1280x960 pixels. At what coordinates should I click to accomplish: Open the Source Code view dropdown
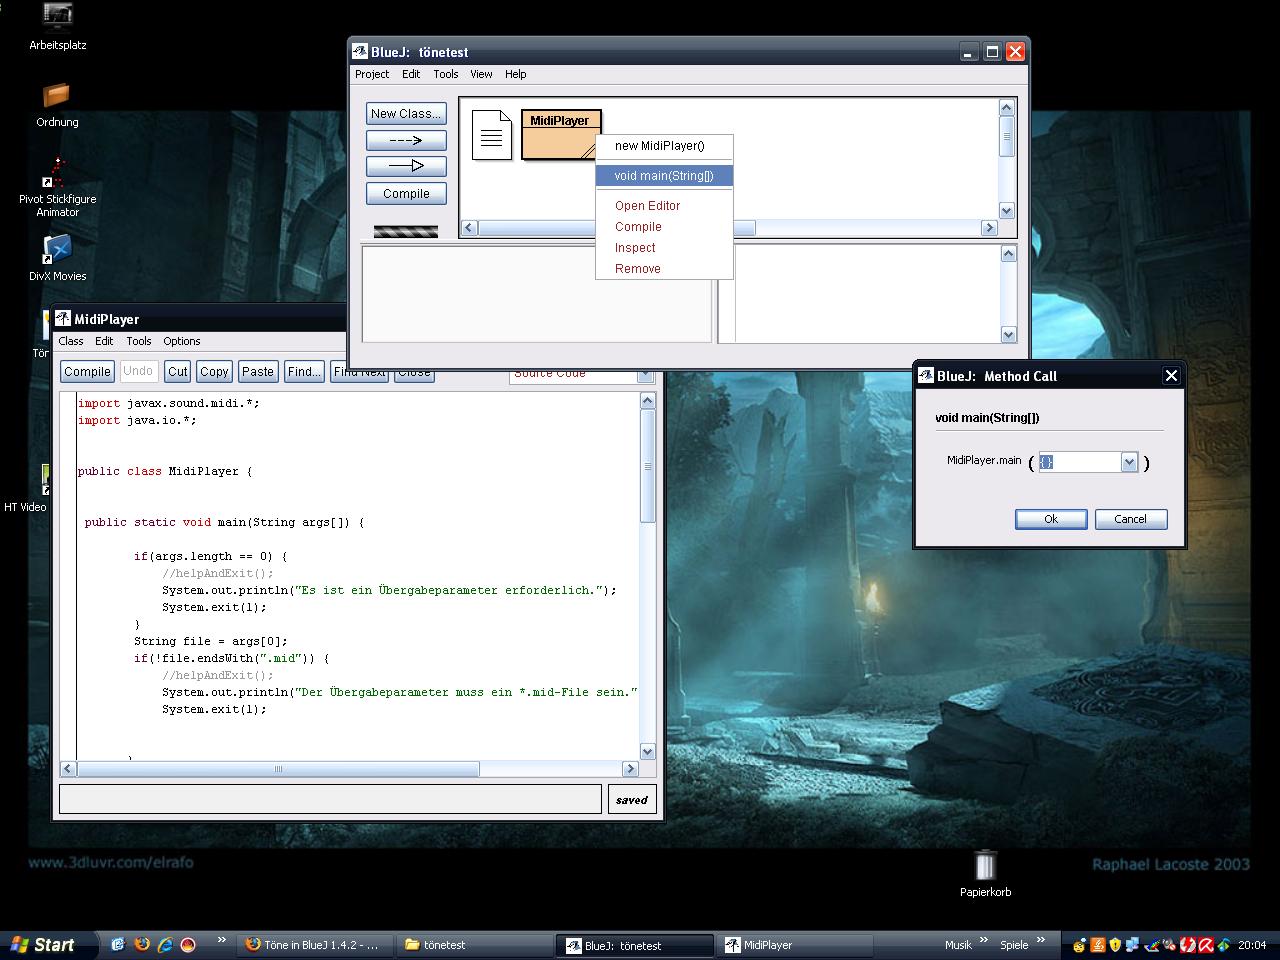[645, 375]
